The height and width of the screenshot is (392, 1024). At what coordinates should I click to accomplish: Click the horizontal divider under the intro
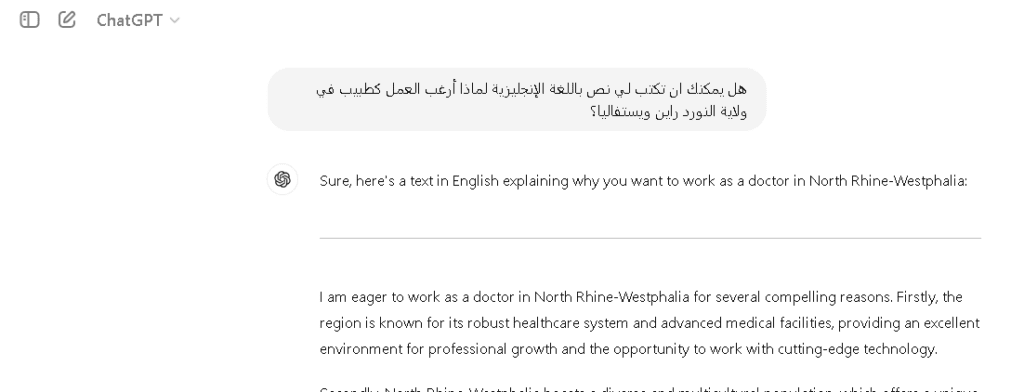[x=650, y=238]
